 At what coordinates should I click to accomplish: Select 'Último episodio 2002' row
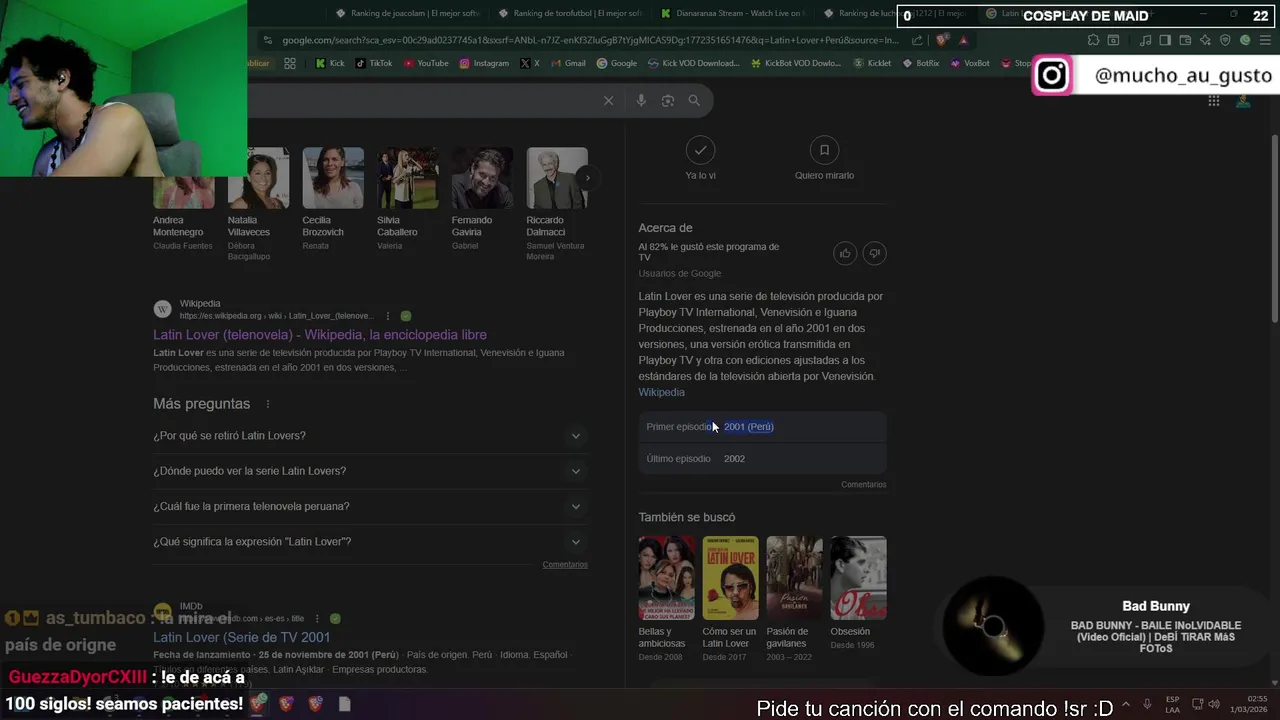[x=762, y=459]
